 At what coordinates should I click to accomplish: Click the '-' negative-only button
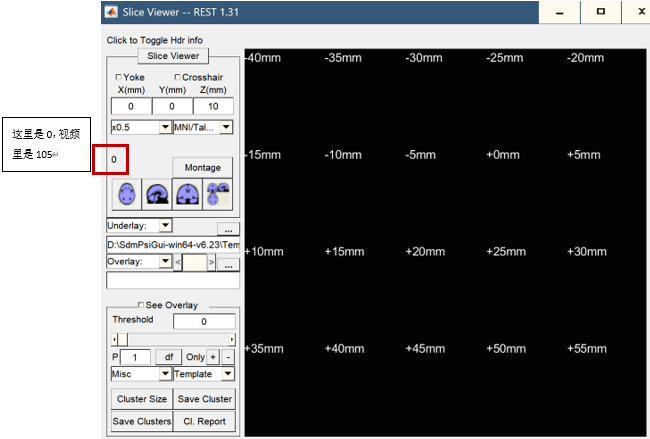pos(229,356)
